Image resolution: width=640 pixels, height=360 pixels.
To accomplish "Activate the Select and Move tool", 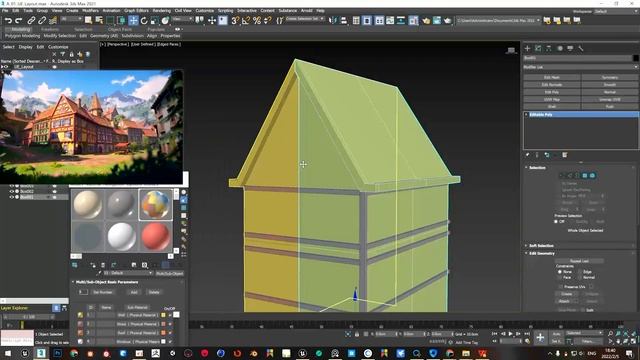I will pos(133,20).
